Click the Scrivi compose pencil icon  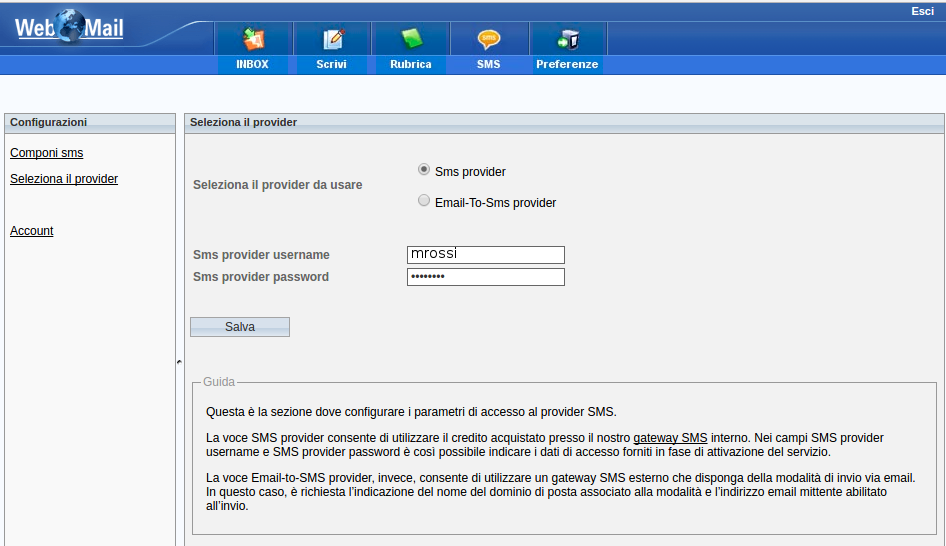(x=333, y=39)
